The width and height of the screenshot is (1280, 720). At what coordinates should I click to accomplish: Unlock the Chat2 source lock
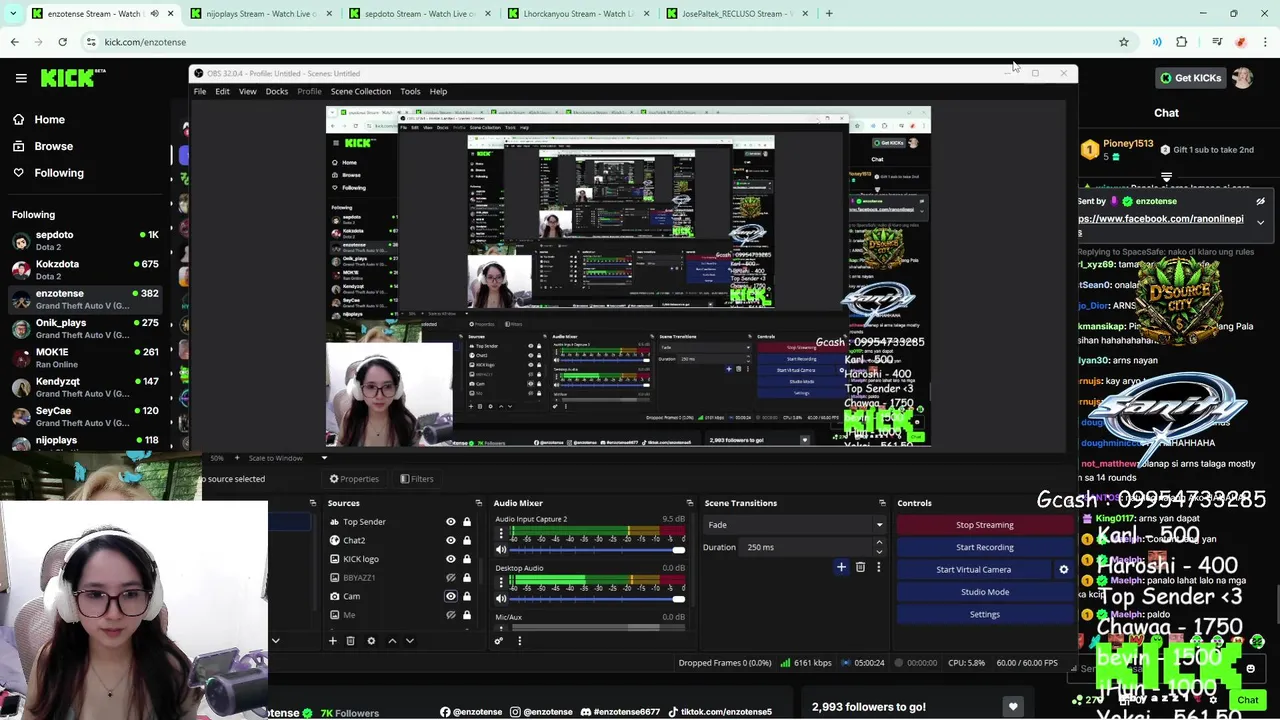(466, 540)
